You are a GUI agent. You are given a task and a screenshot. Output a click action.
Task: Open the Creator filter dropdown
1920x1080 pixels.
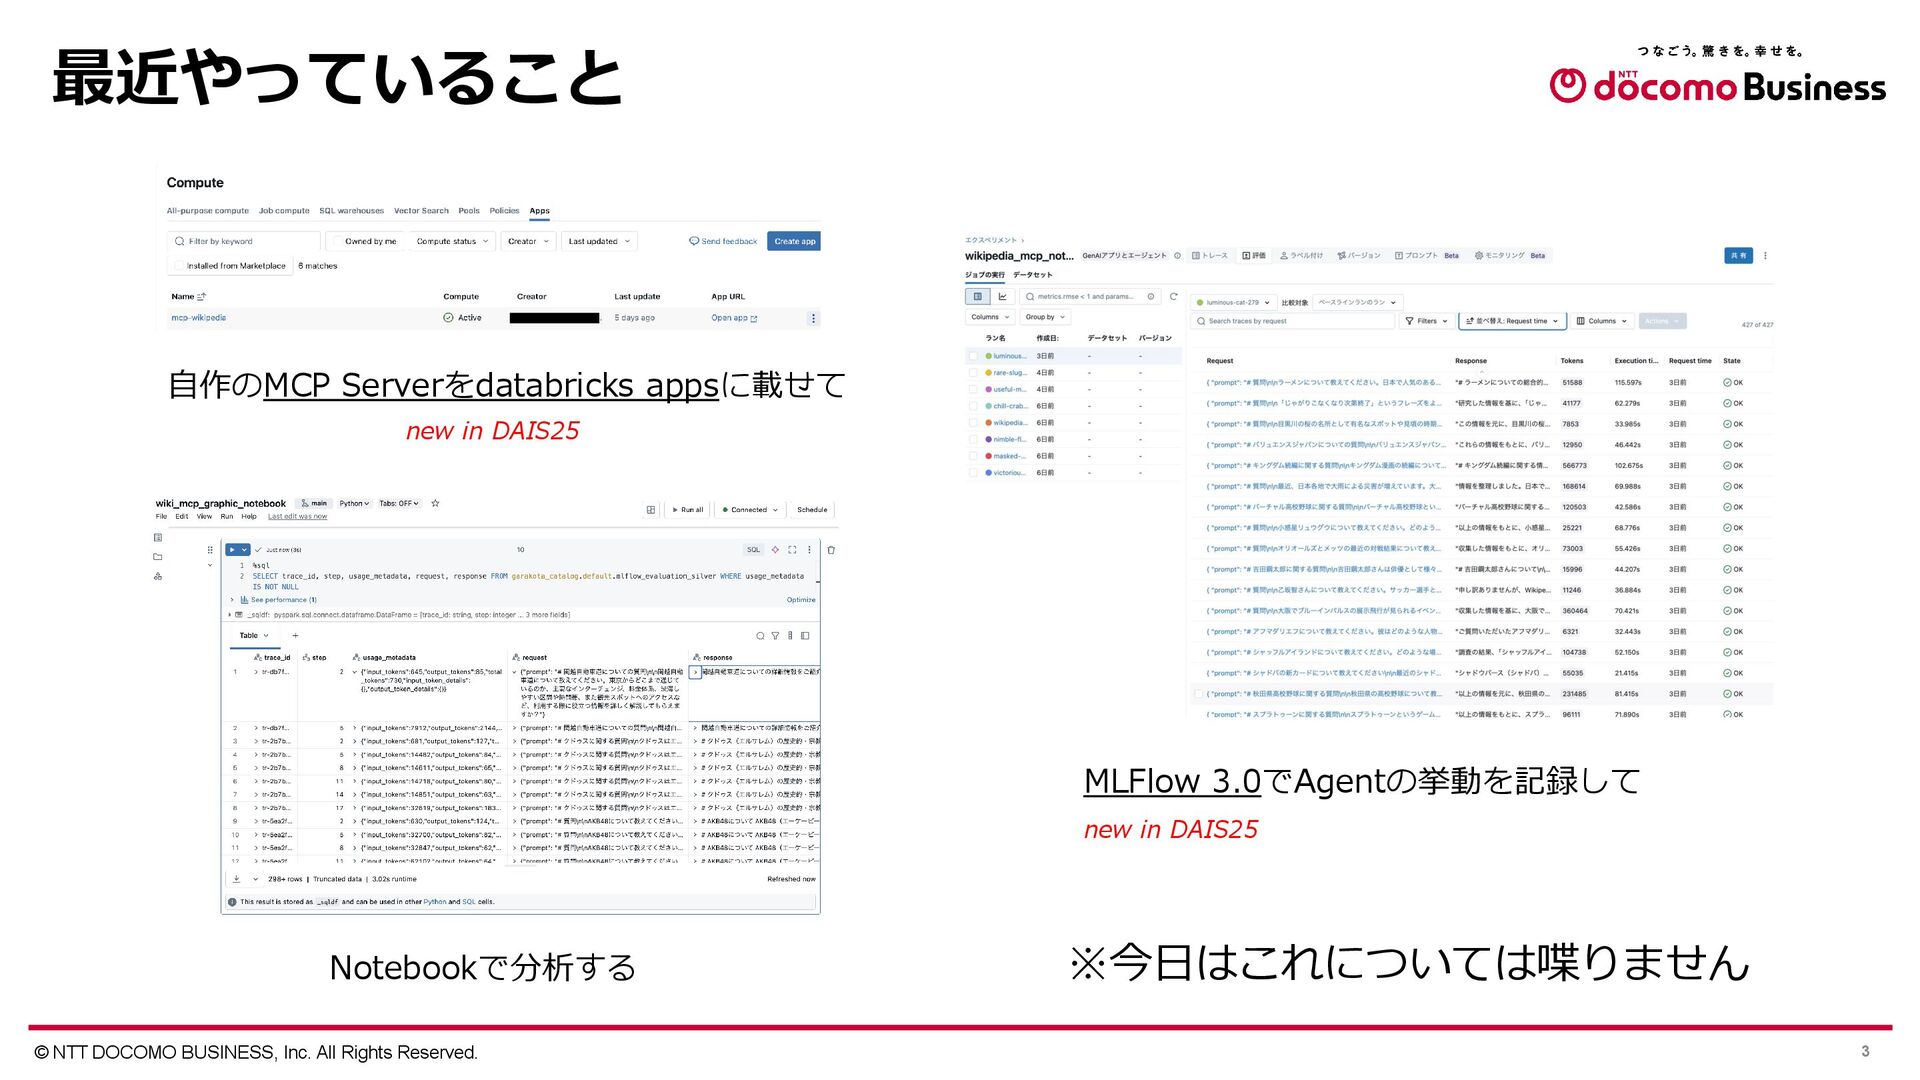point(529,241)
